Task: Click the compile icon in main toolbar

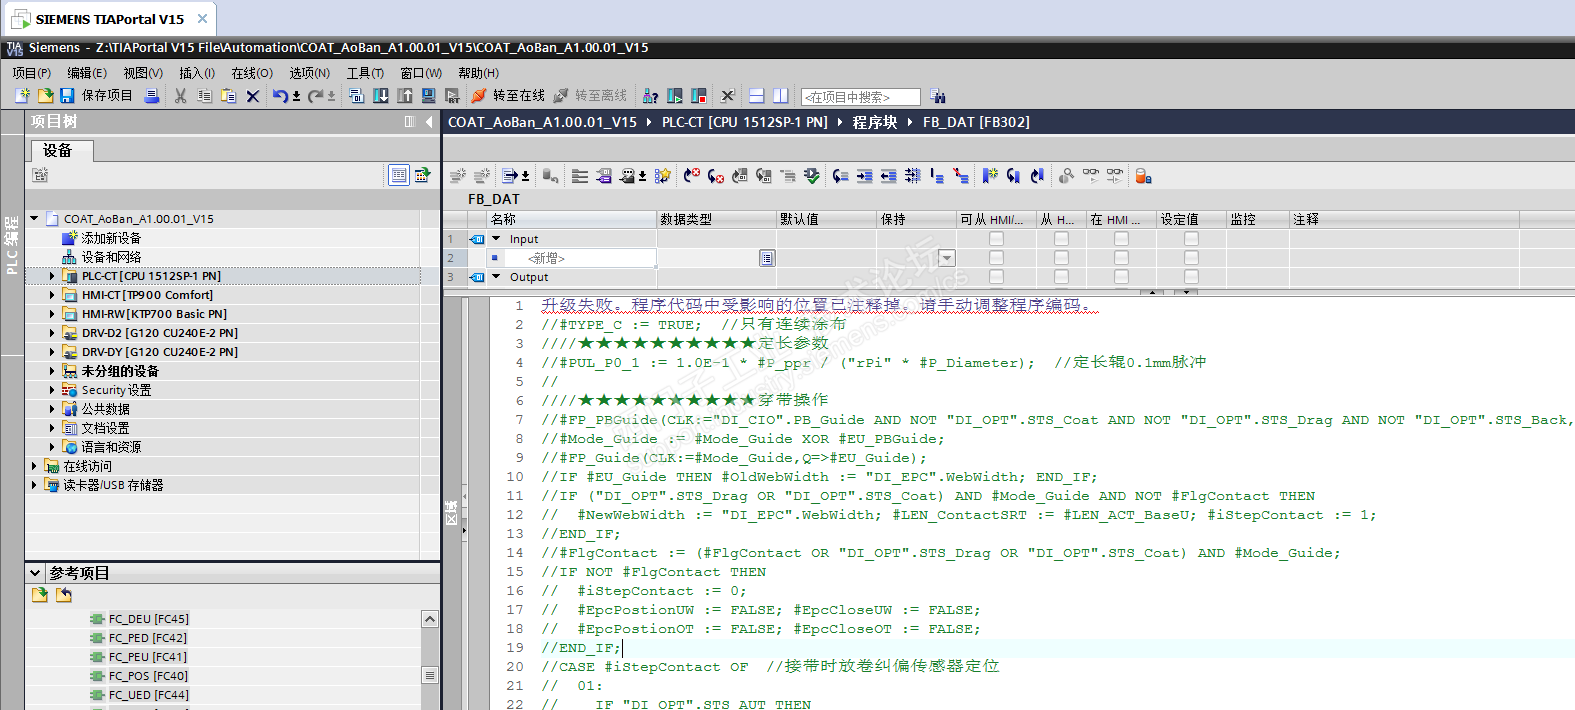Action: (x=356, y=96)
